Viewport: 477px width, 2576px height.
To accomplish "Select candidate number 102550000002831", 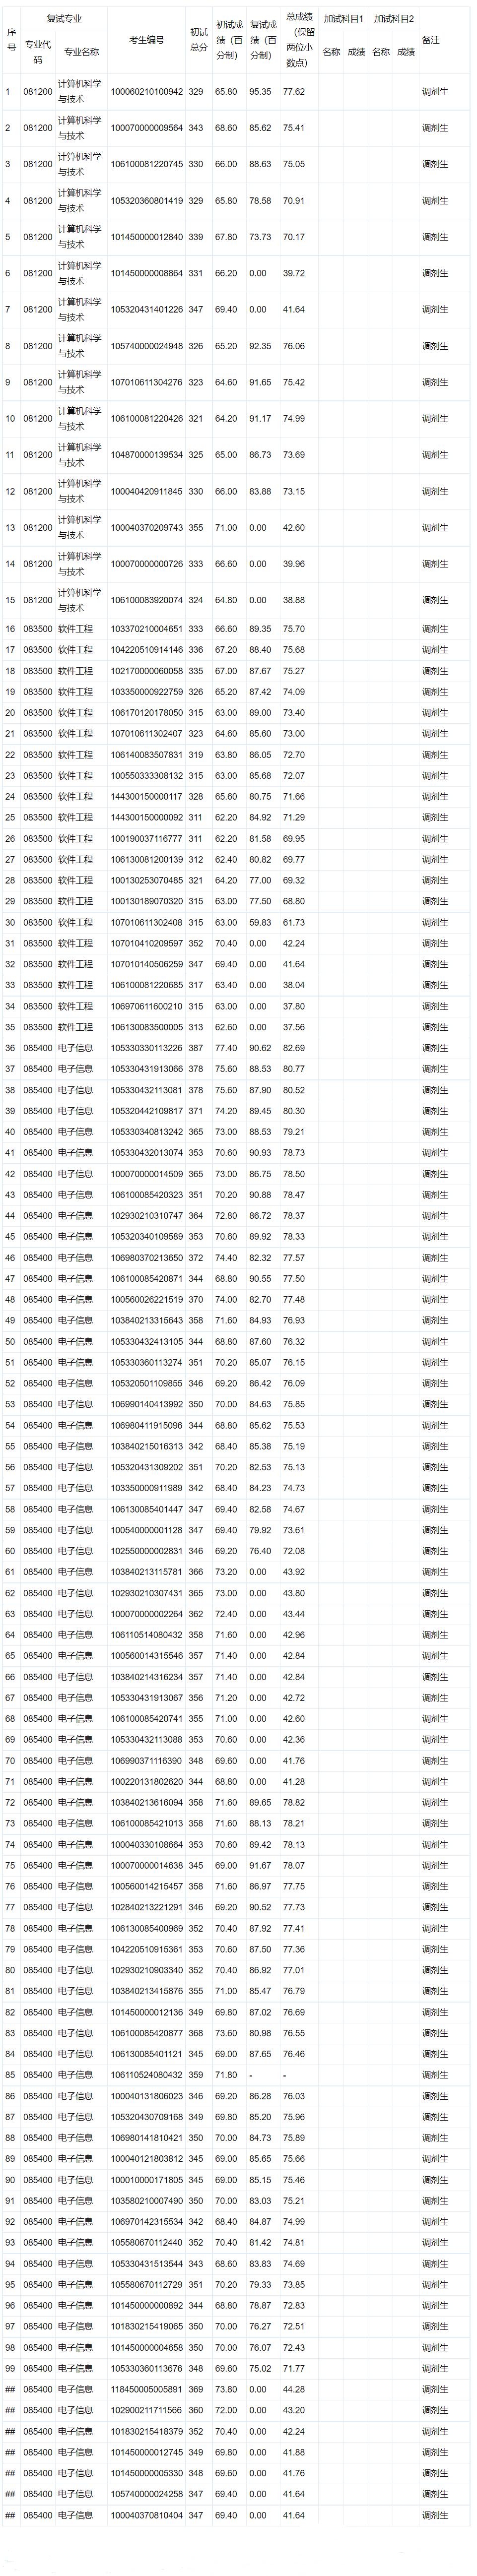I will (146, 1551).
